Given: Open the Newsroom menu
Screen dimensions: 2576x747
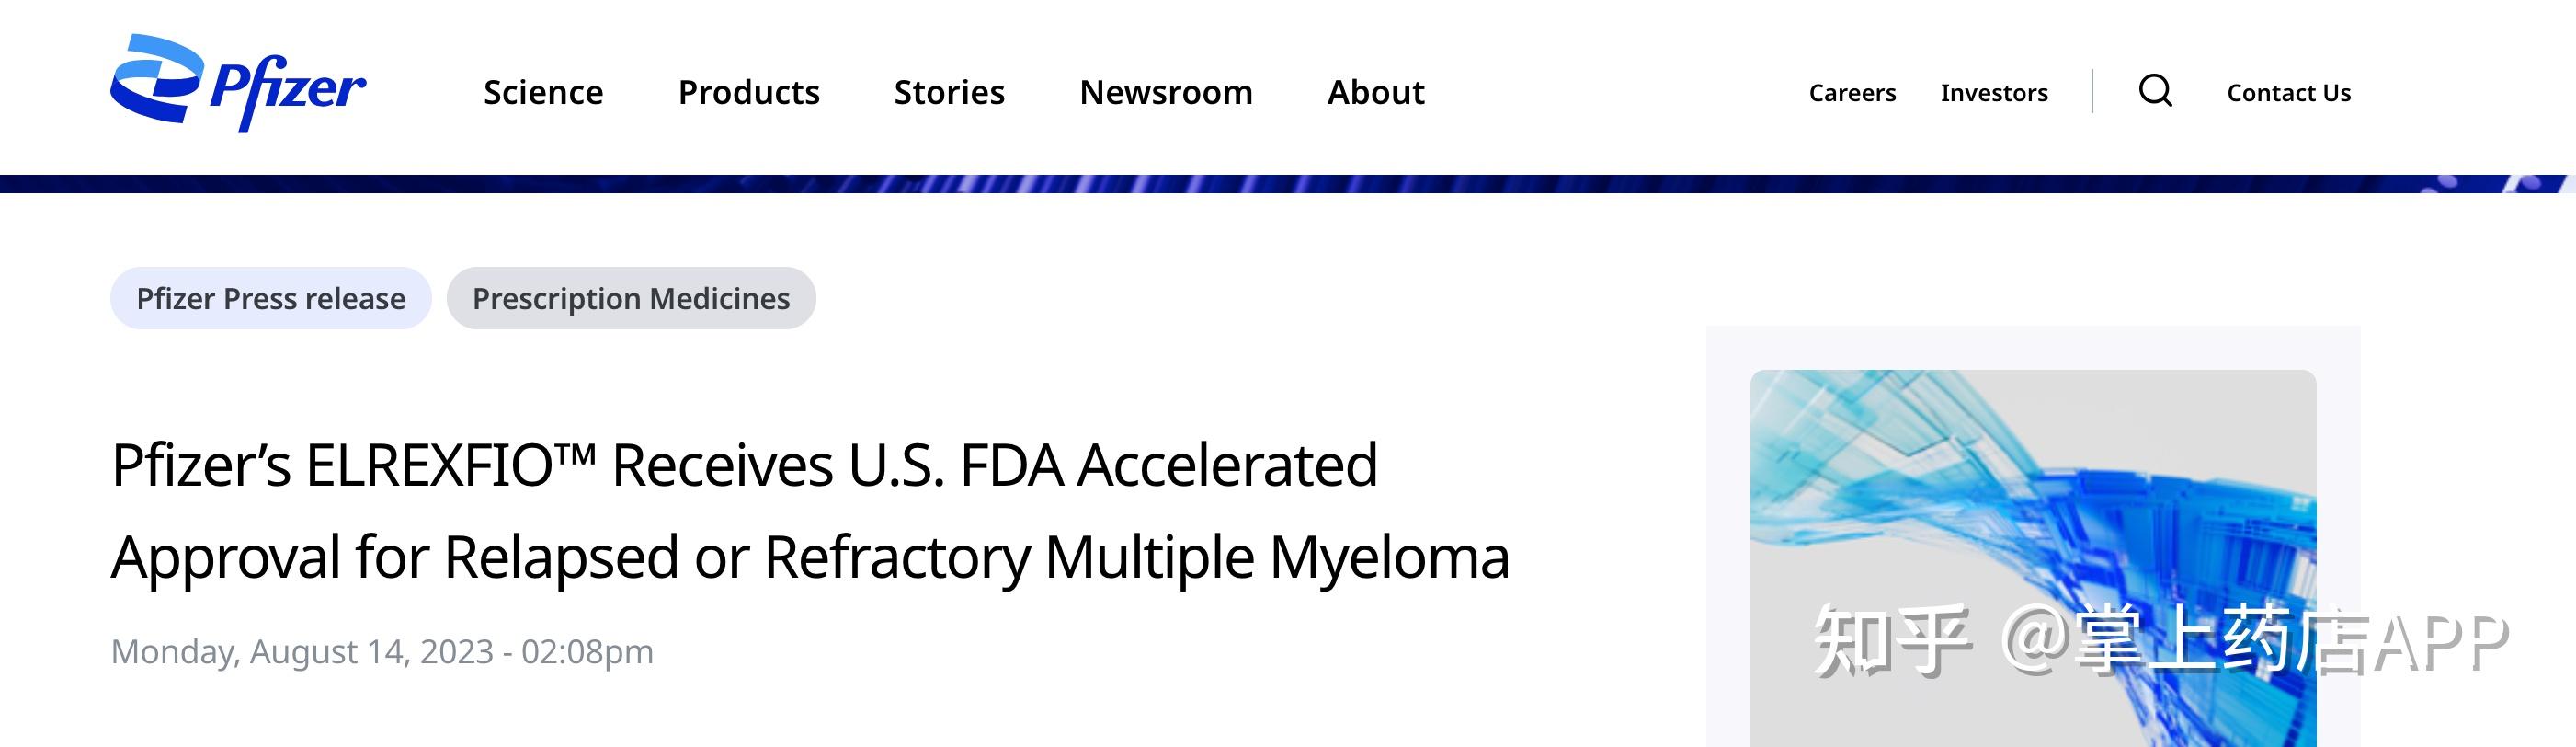Looking at the screenshot, I should tap(1165, 92).
